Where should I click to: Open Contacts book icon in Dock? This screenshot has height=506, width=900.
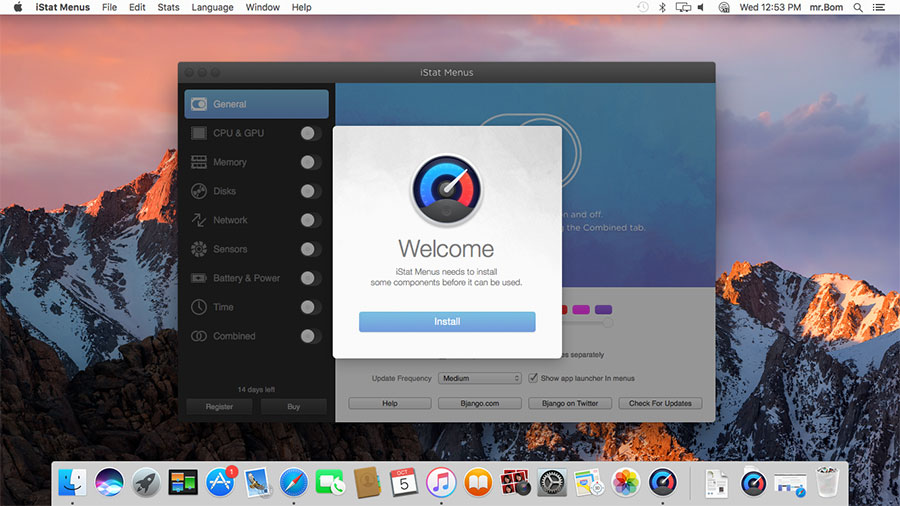tap(367, 482)
